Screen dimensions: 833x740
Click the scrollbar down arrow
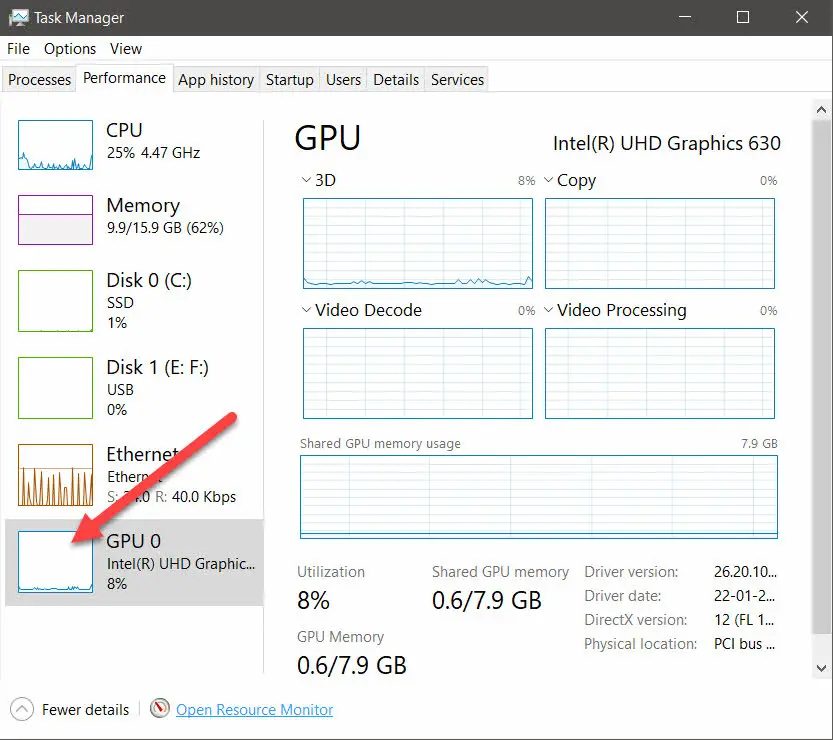tap(821, 668)
